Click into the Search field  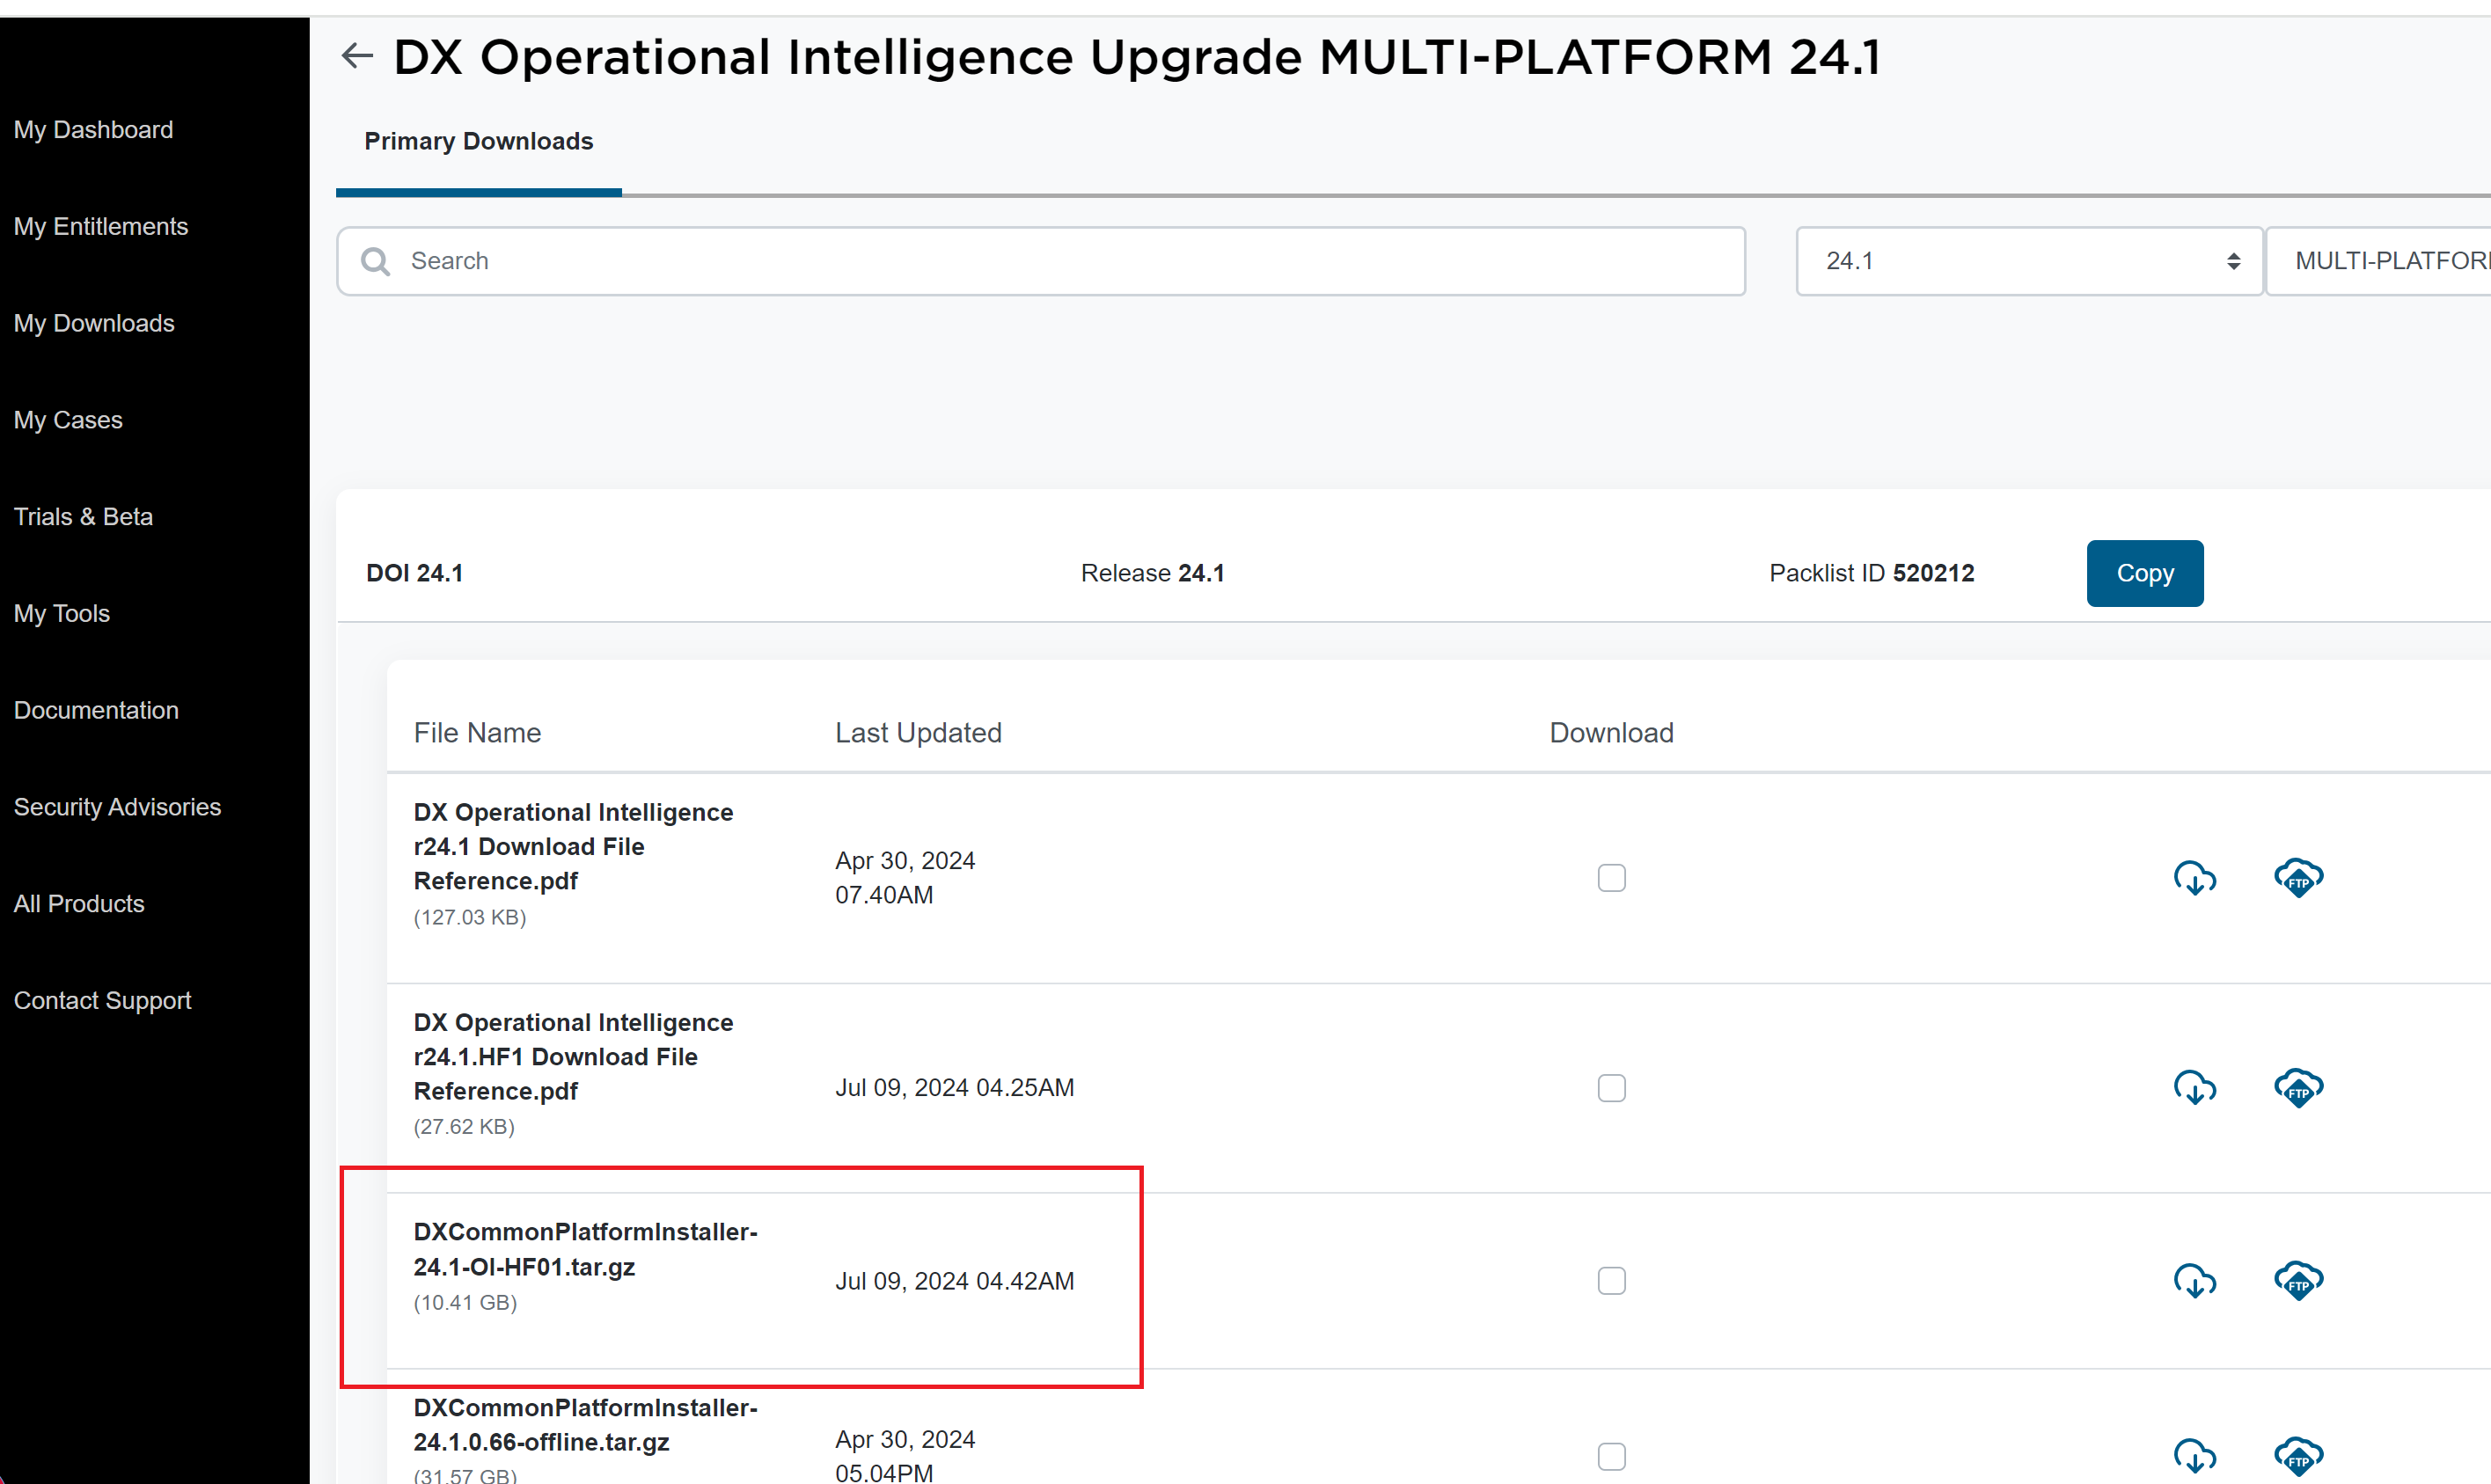coord(1060,261)
